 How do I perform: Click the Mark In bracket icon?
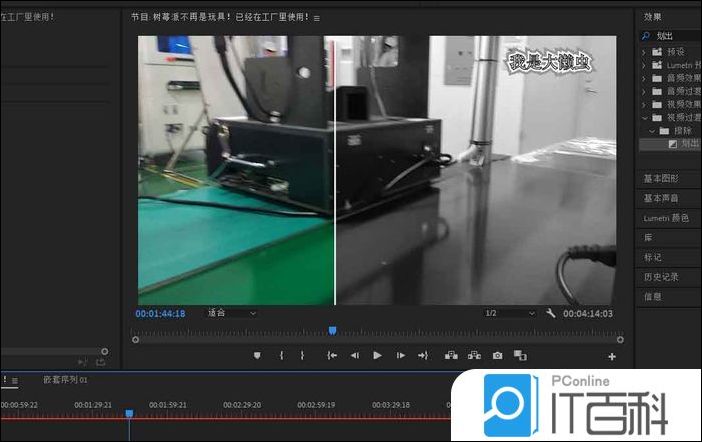[281, 356]
